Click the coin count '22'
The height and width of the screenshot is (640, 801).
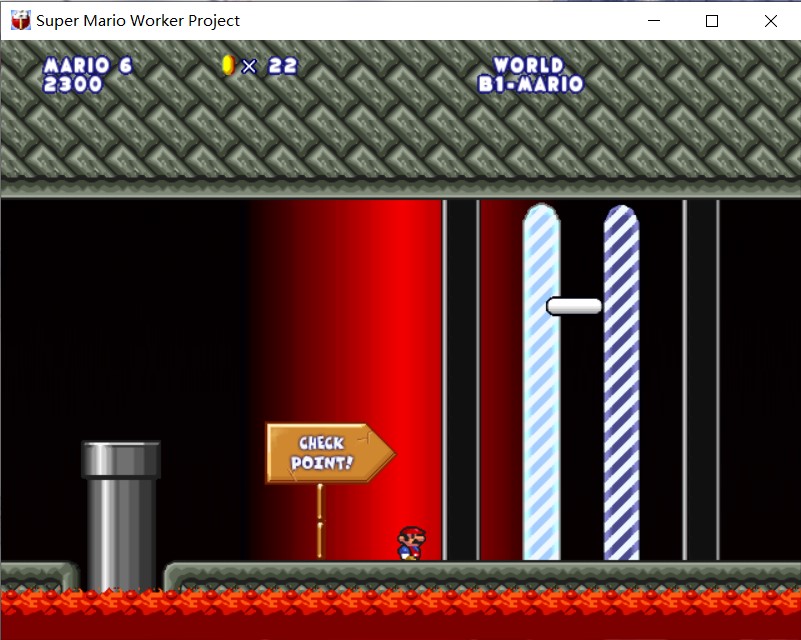point(283,66)
